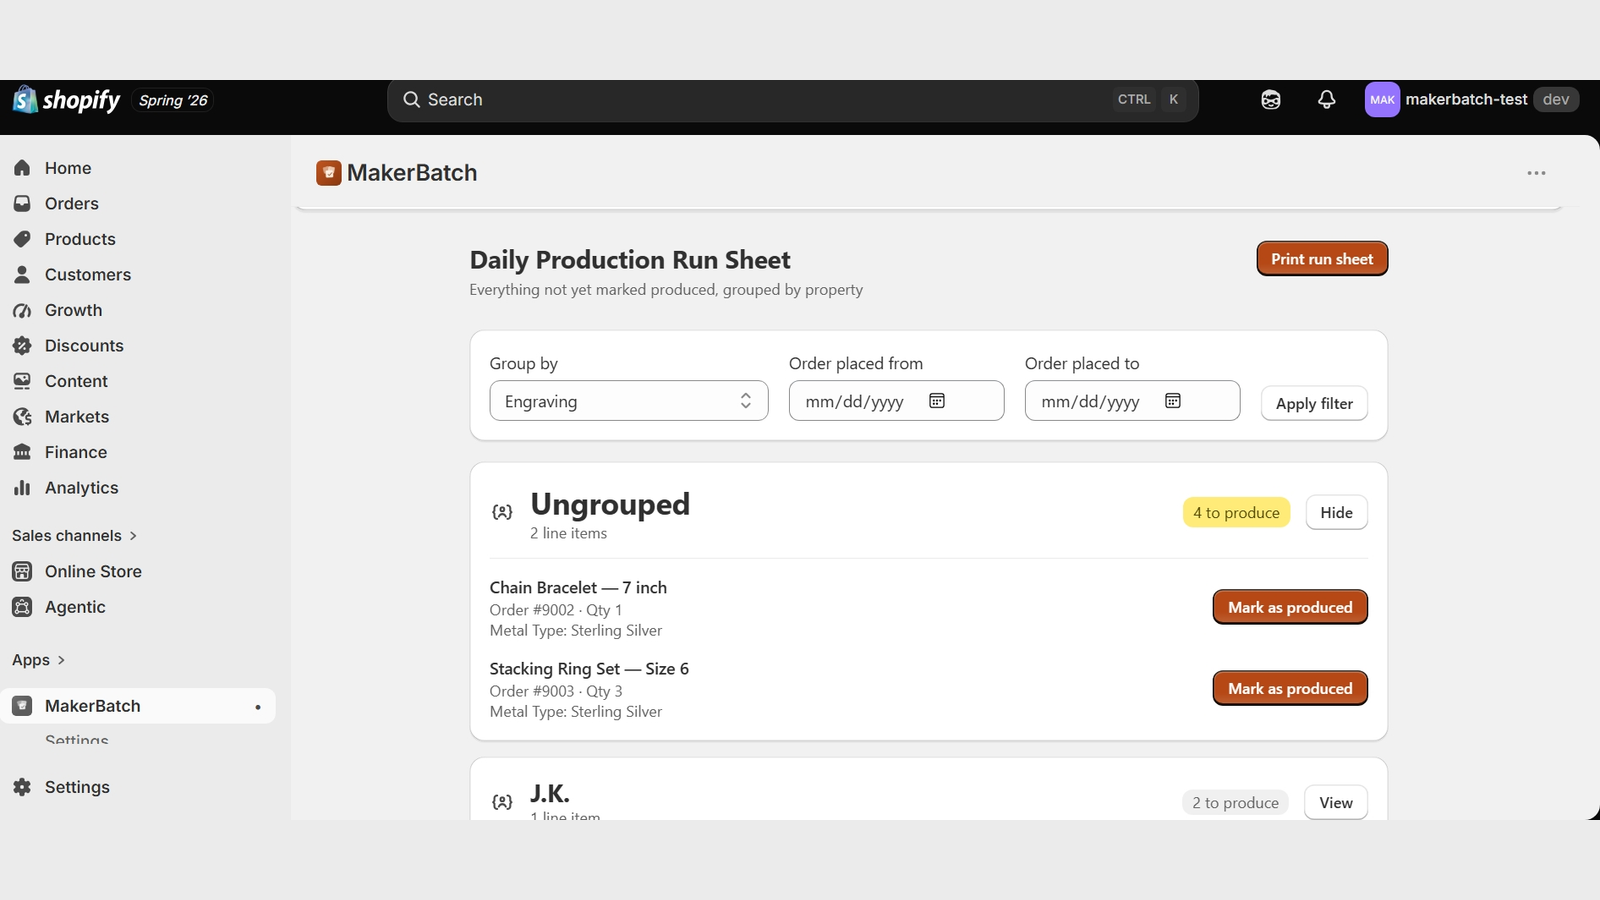Click the 4 to produce badge
The width and height of the screenshot is (1600, 900).
[x=1236, y=513]
